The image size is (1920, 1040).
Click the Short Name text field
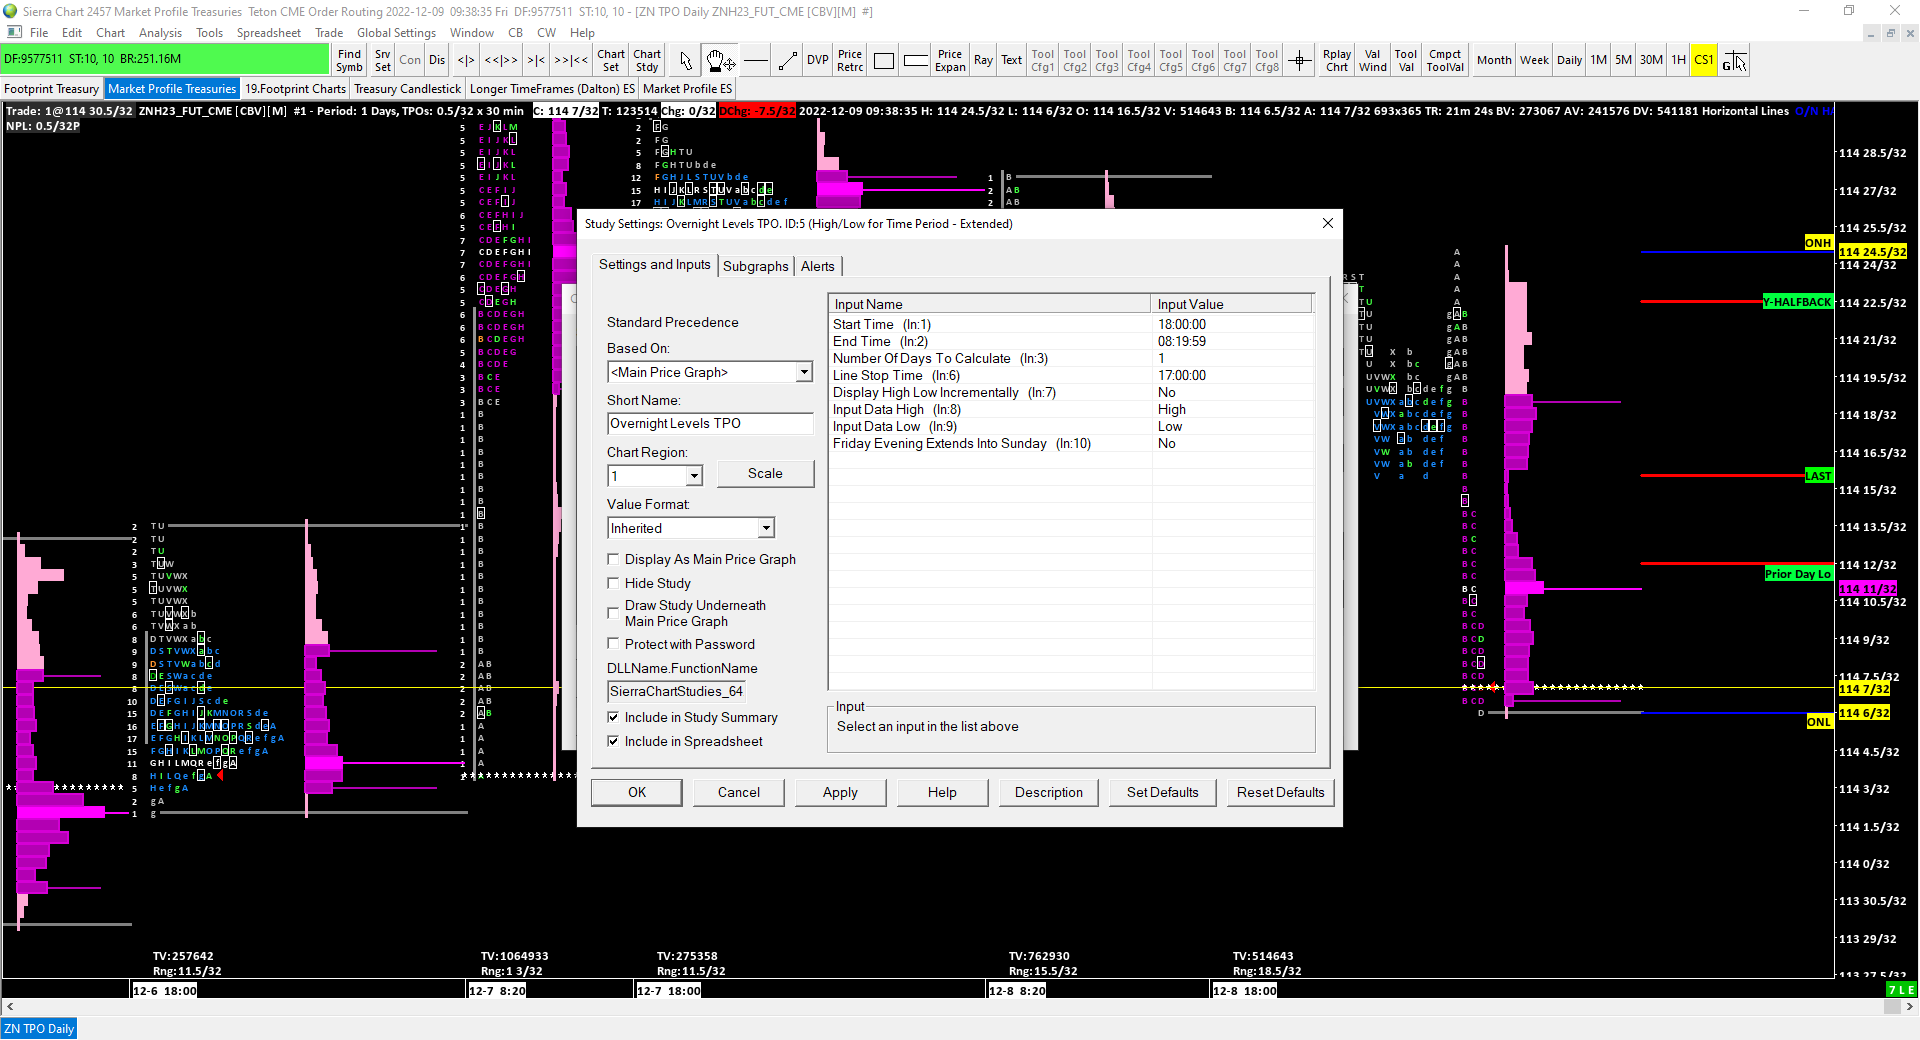pos(709,424)
